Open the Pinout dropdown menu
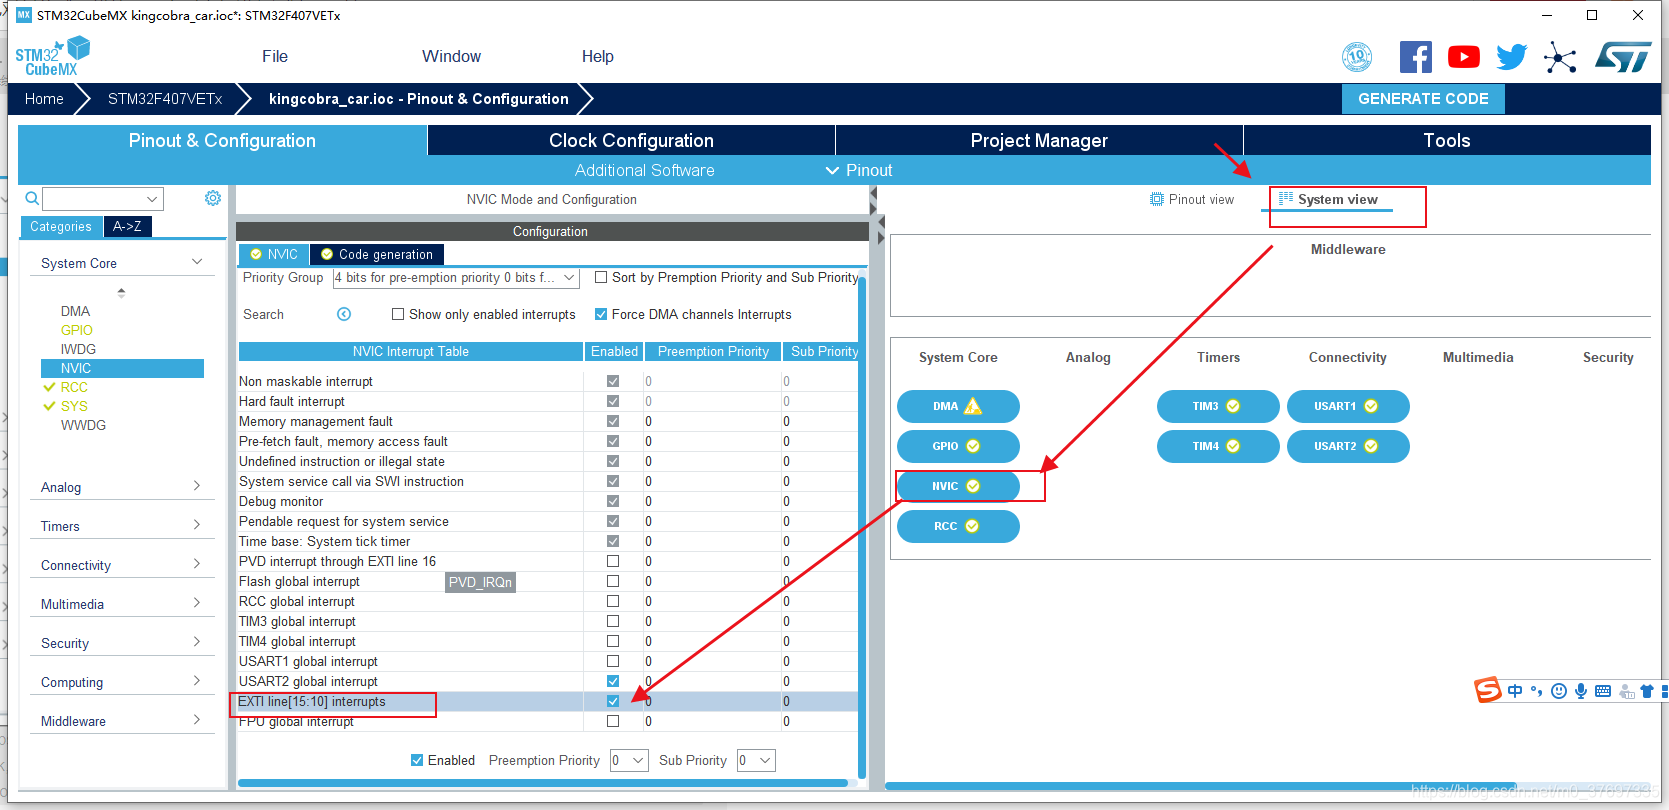This screenshot has height=810, width=1669. (859, 170)
